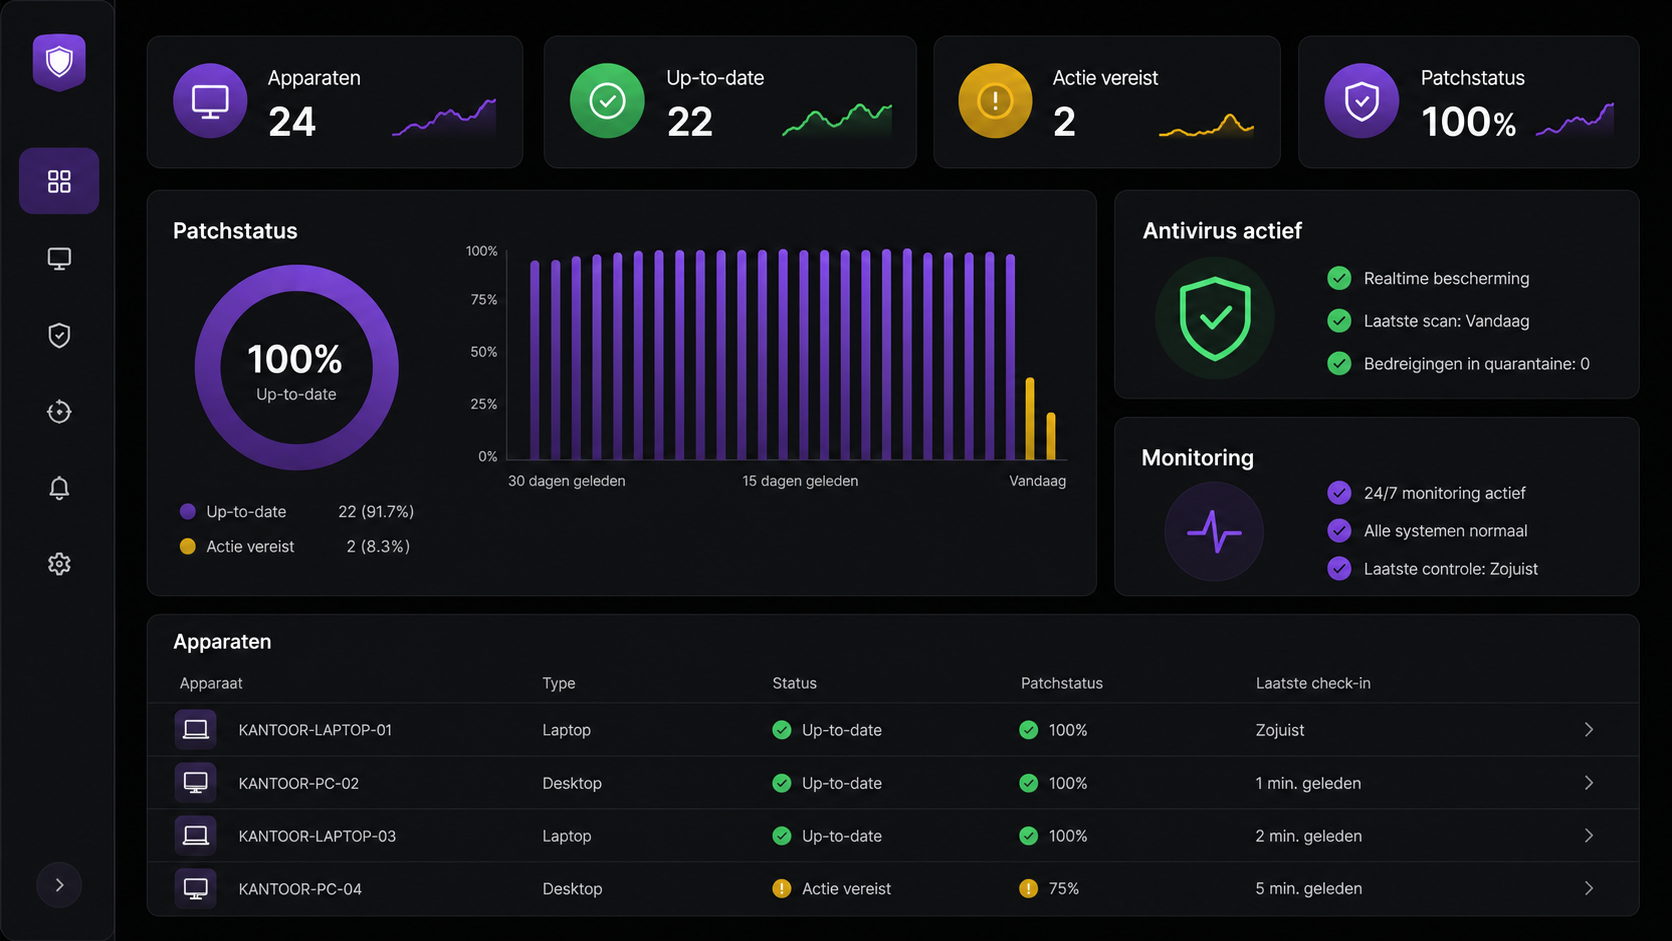Screen dimensions: 1672x941
Task: Click the Actie vereist yellow legend dot
Action: pyautogui.click(x=187, y=546)
